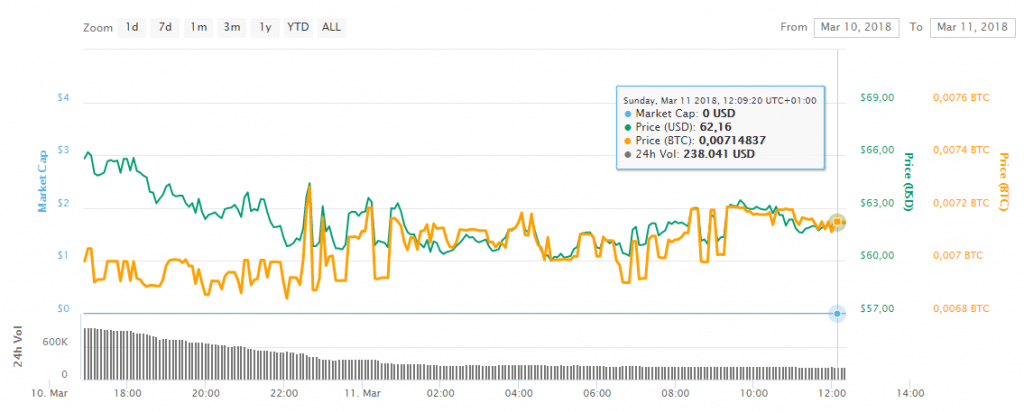Select the YTD zoom button

click(298, 27)
